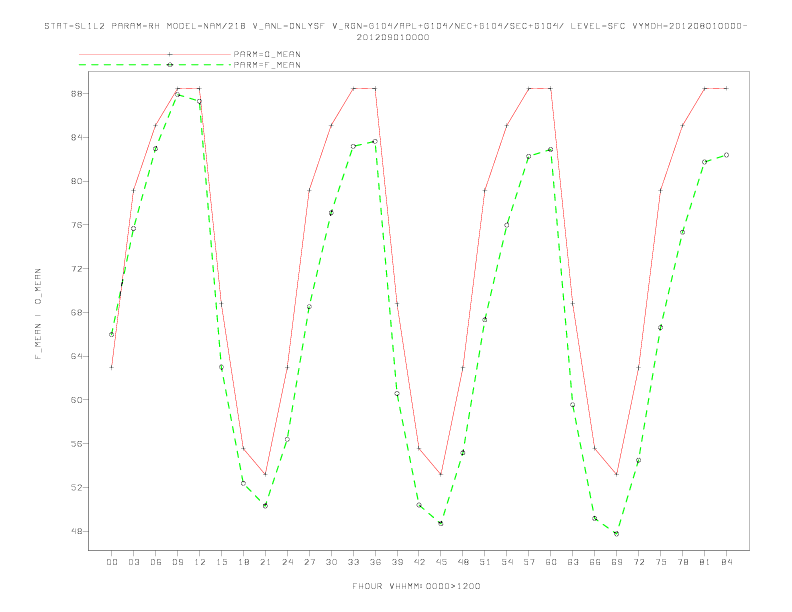The height and width of the screenshot is (612, 792).
Task: Click x-axis tick label 15
Action: click(x=221, y=562)
